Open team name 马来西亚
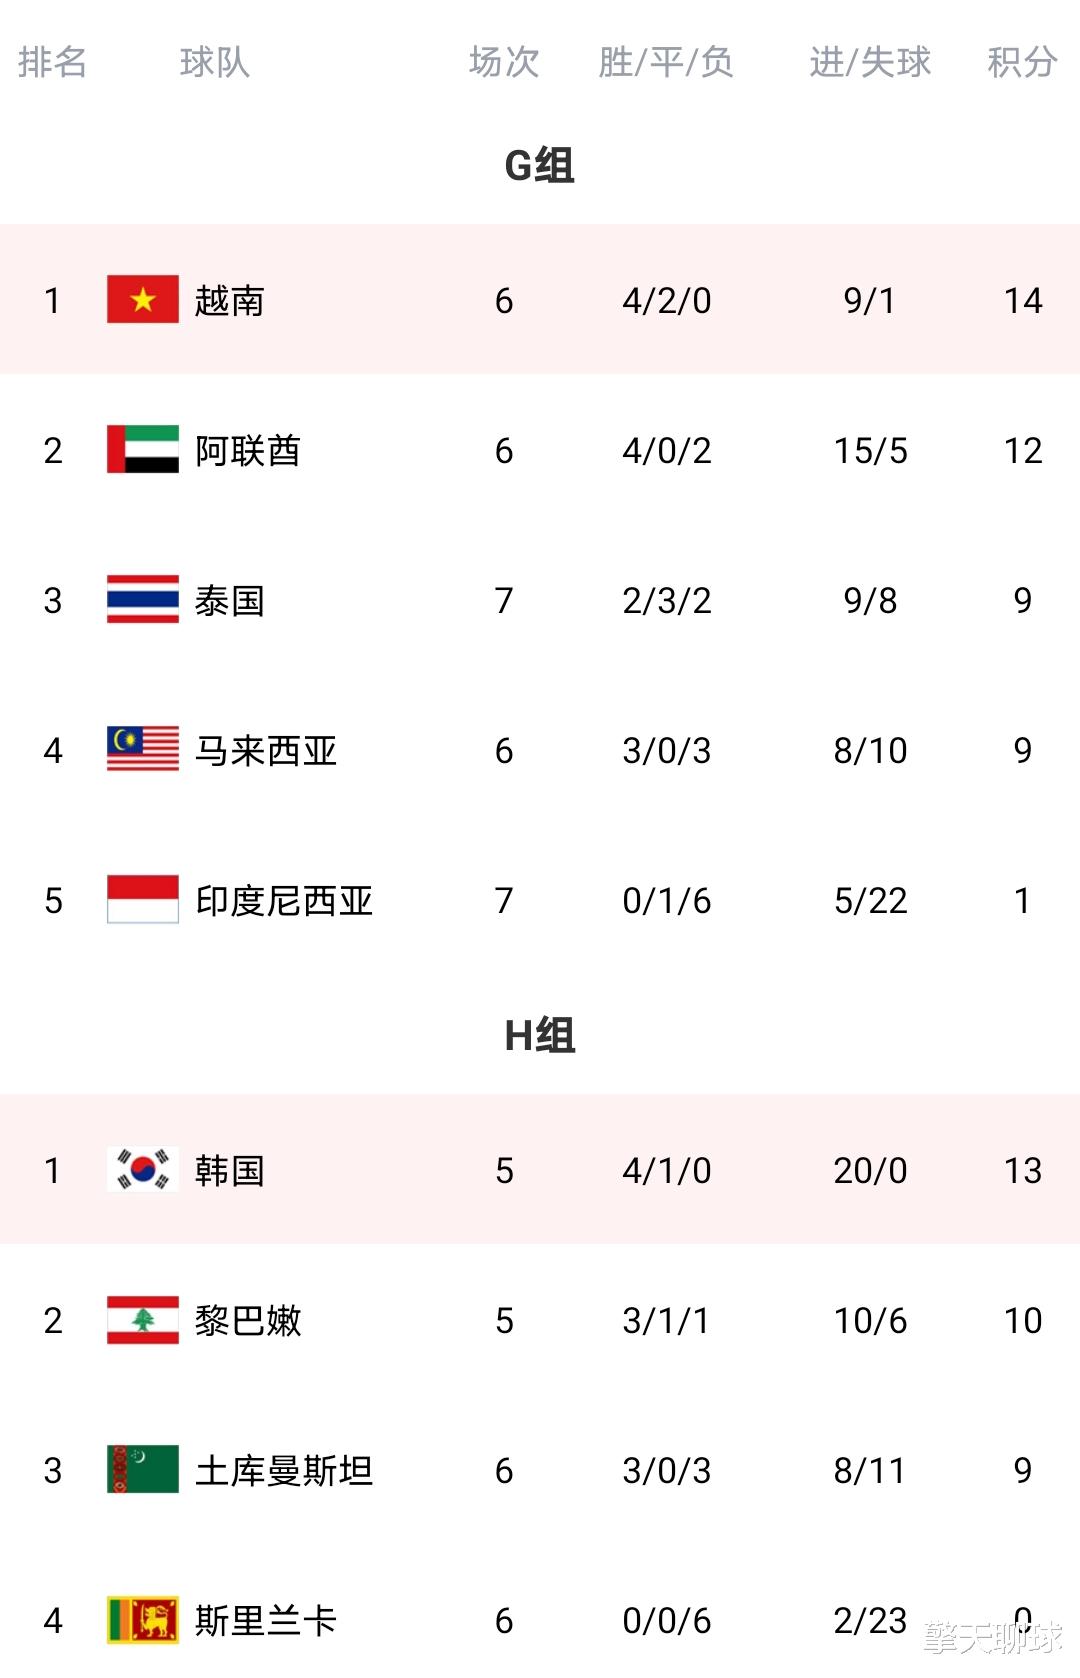The width and height of the screenshot is (1080, 1678). (265, 750)
